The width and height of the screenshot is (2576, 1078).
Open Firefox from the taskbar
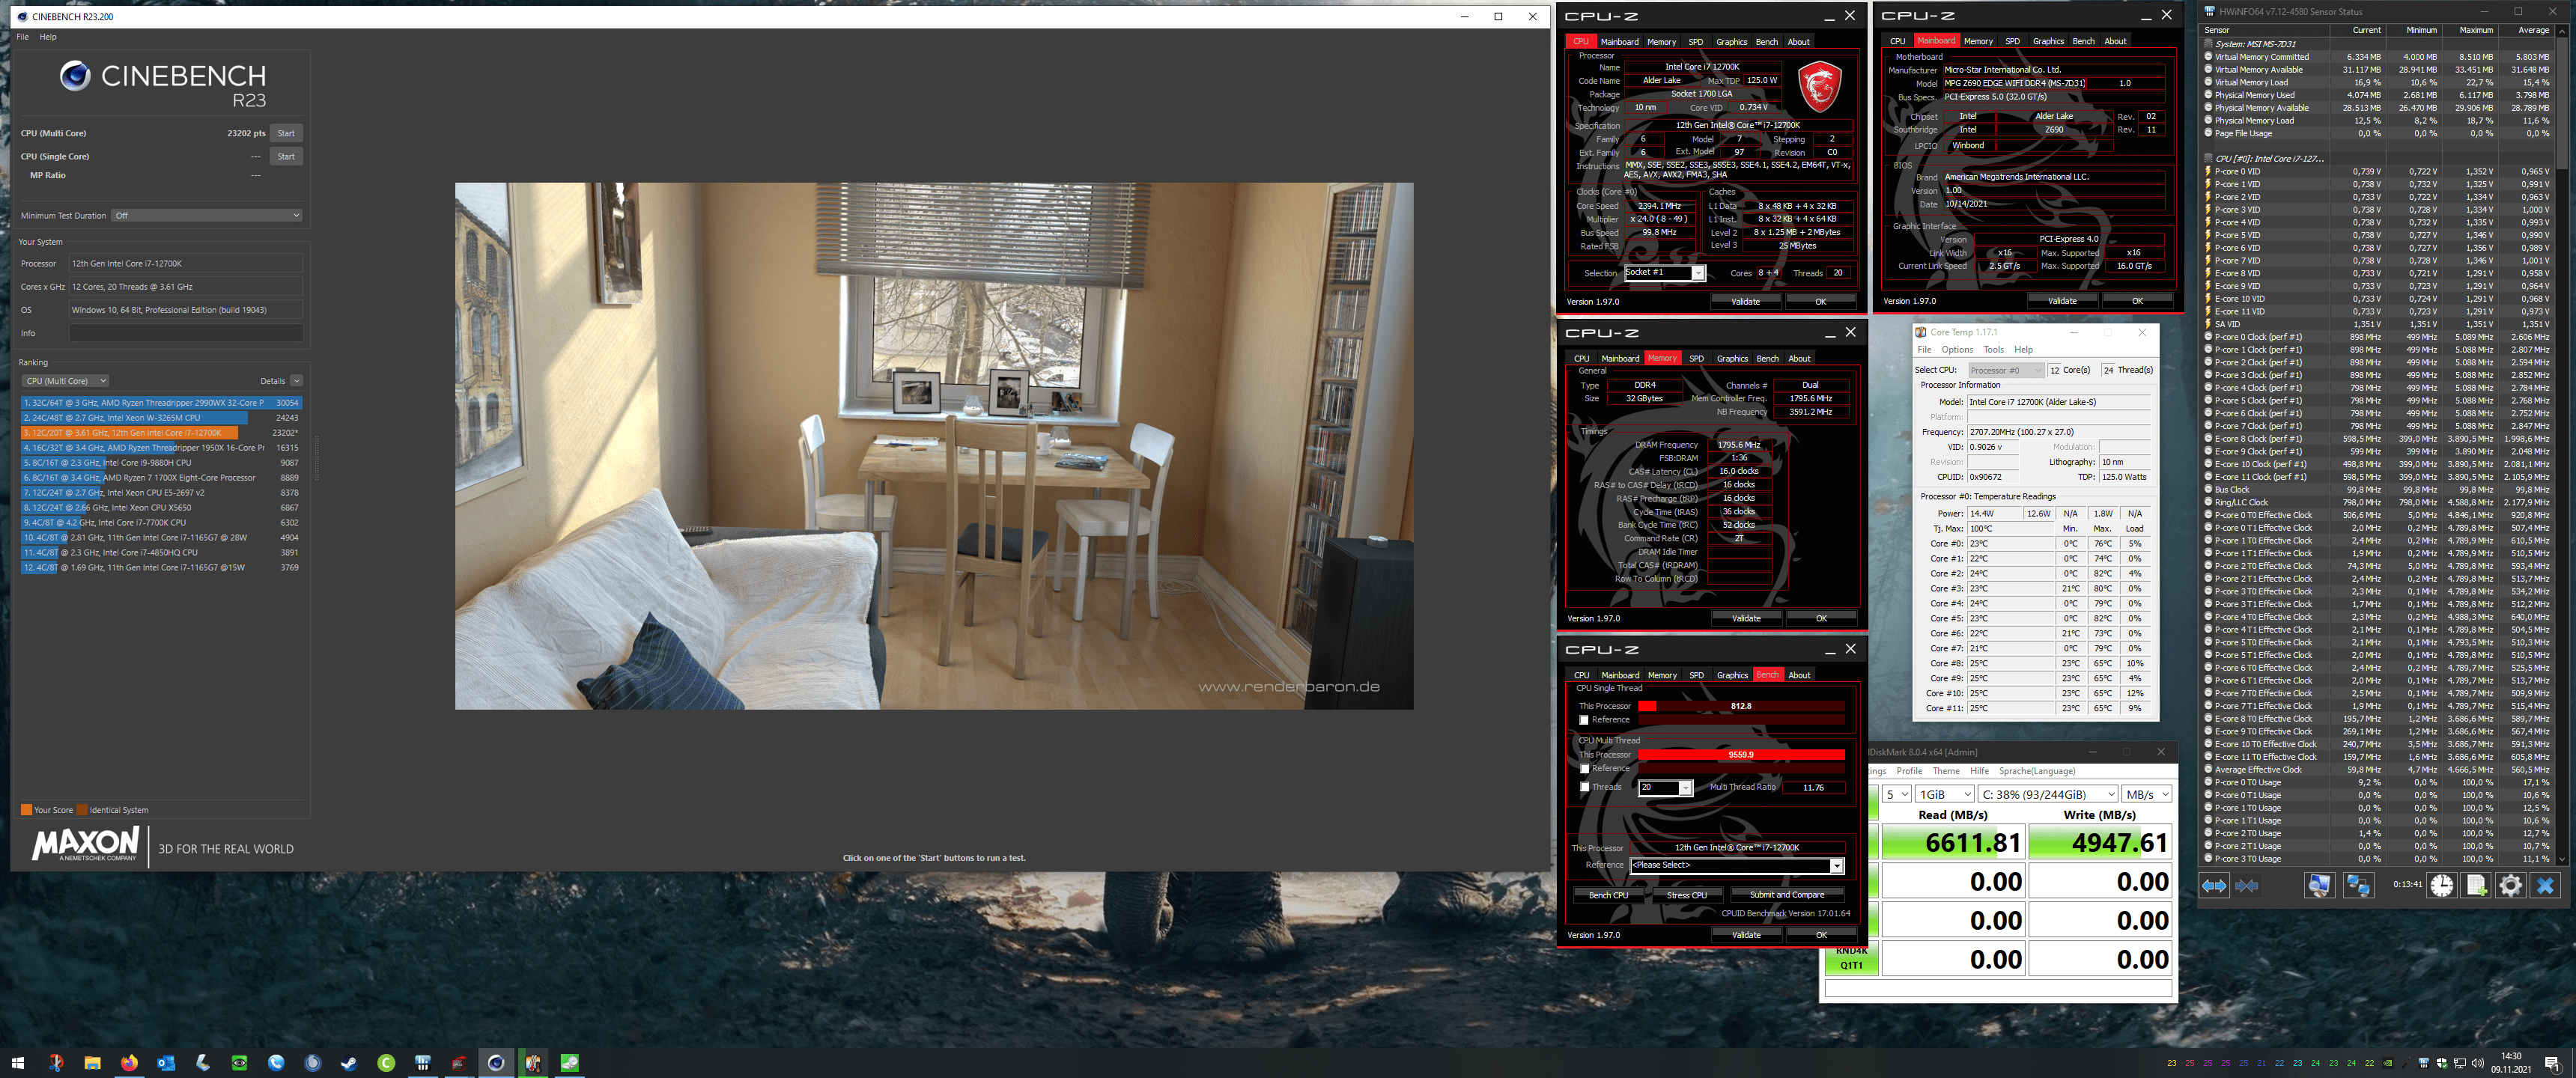[129, 1062]
